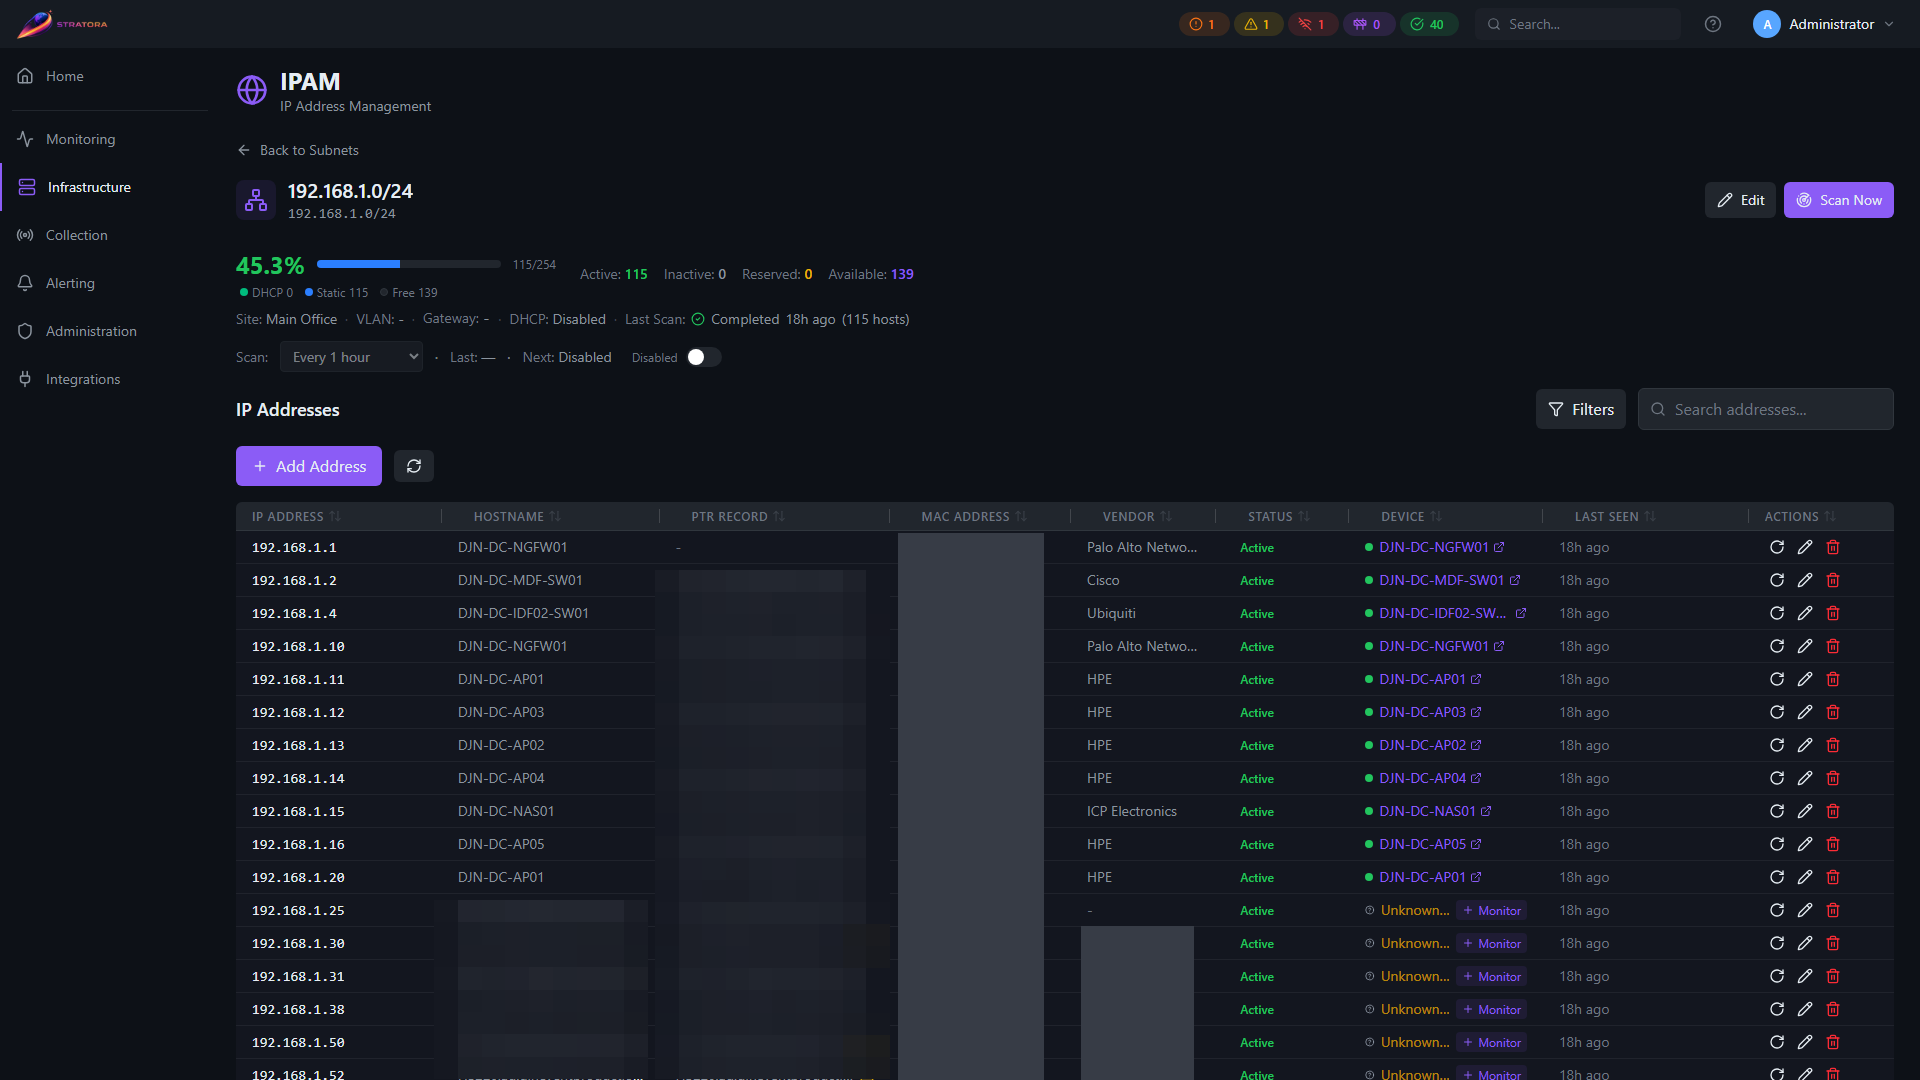Viewport: 1920px width, 1080px height.
Task: Click the Stratora logo
Action: tap(62, 24)
